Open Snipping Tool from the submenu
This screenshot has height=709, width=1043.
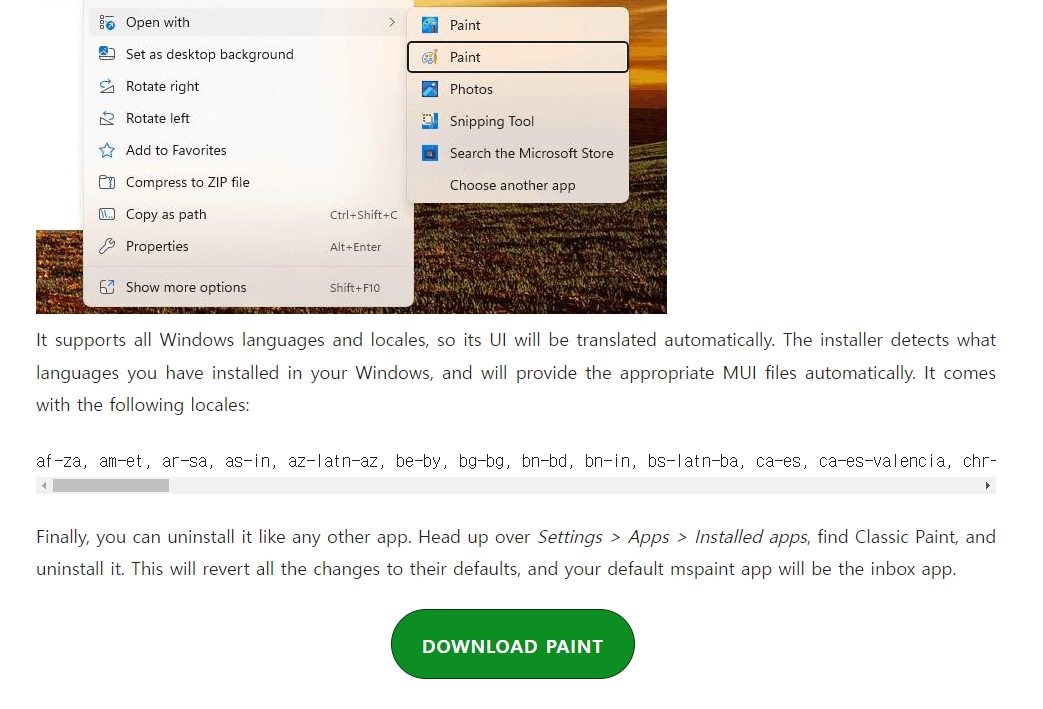(518, 121)
